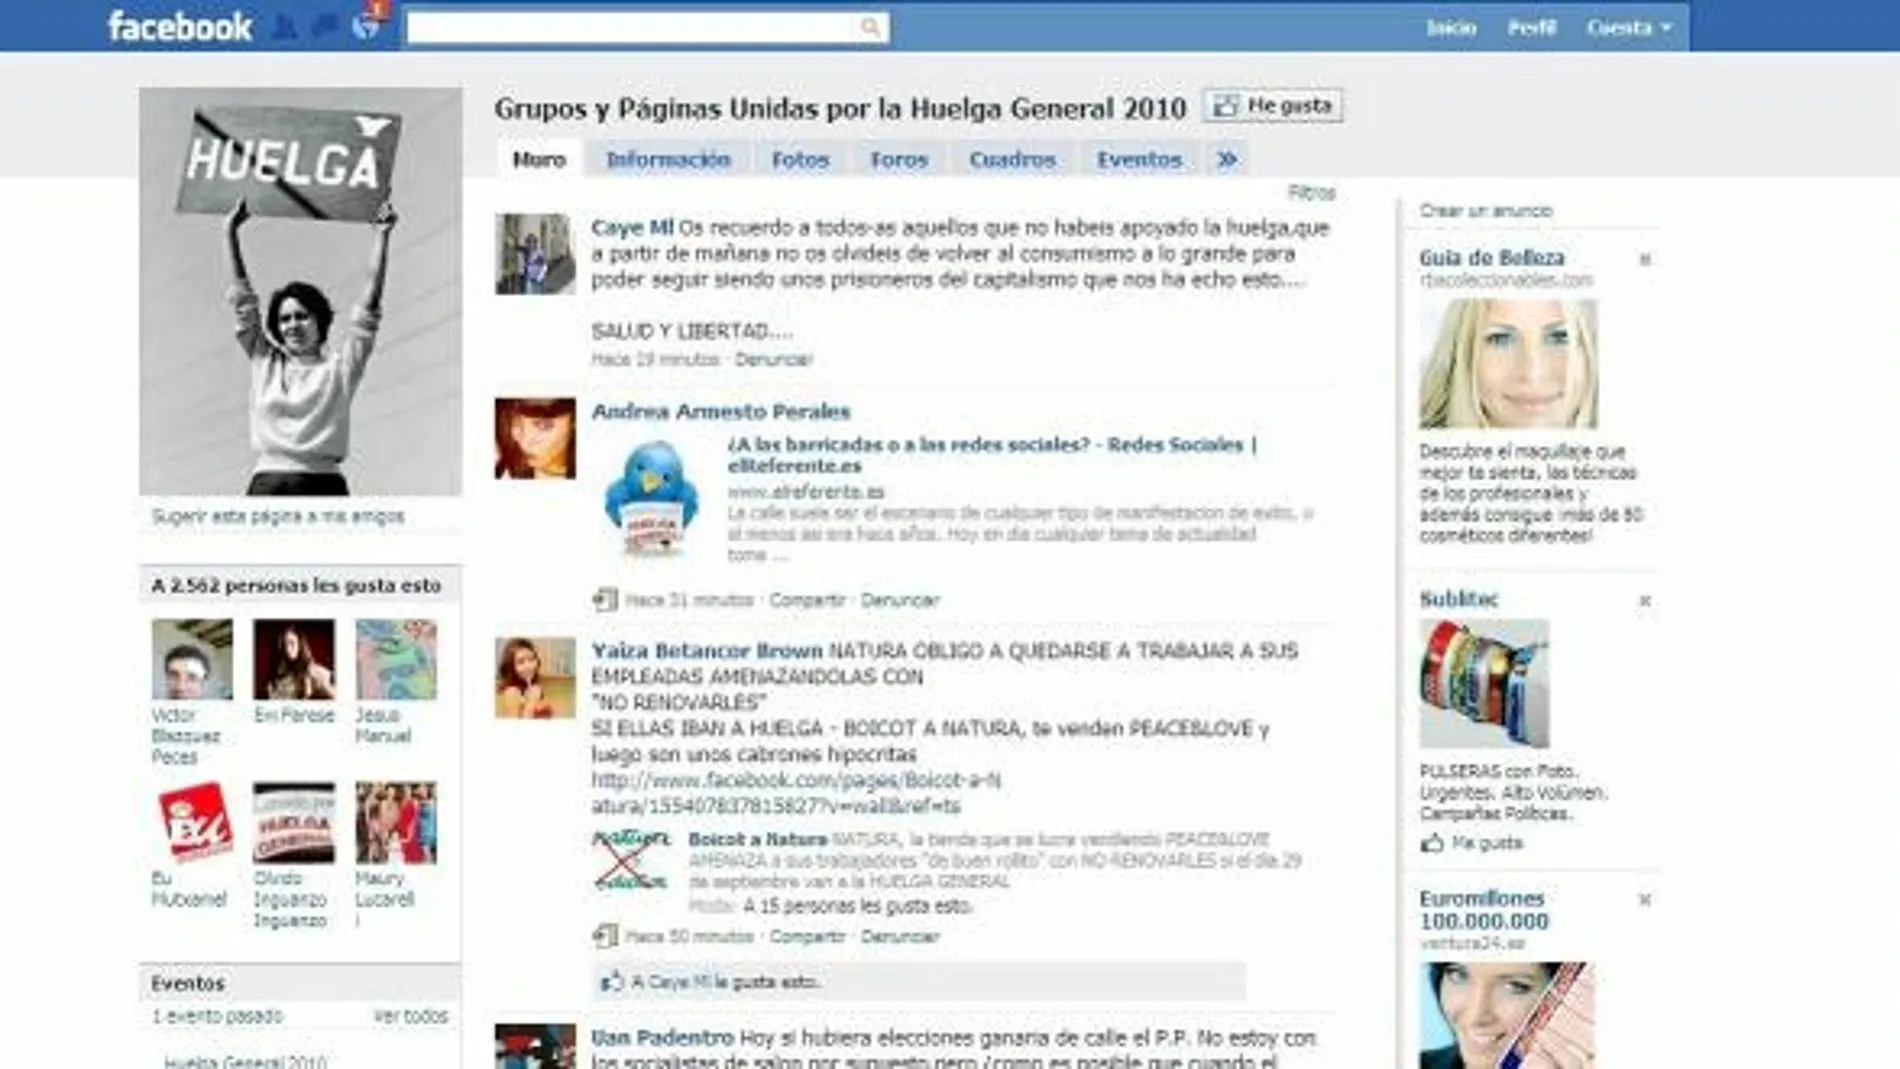Open the ¿A las barricadas o a las redes sociales? article

(992, 455)
